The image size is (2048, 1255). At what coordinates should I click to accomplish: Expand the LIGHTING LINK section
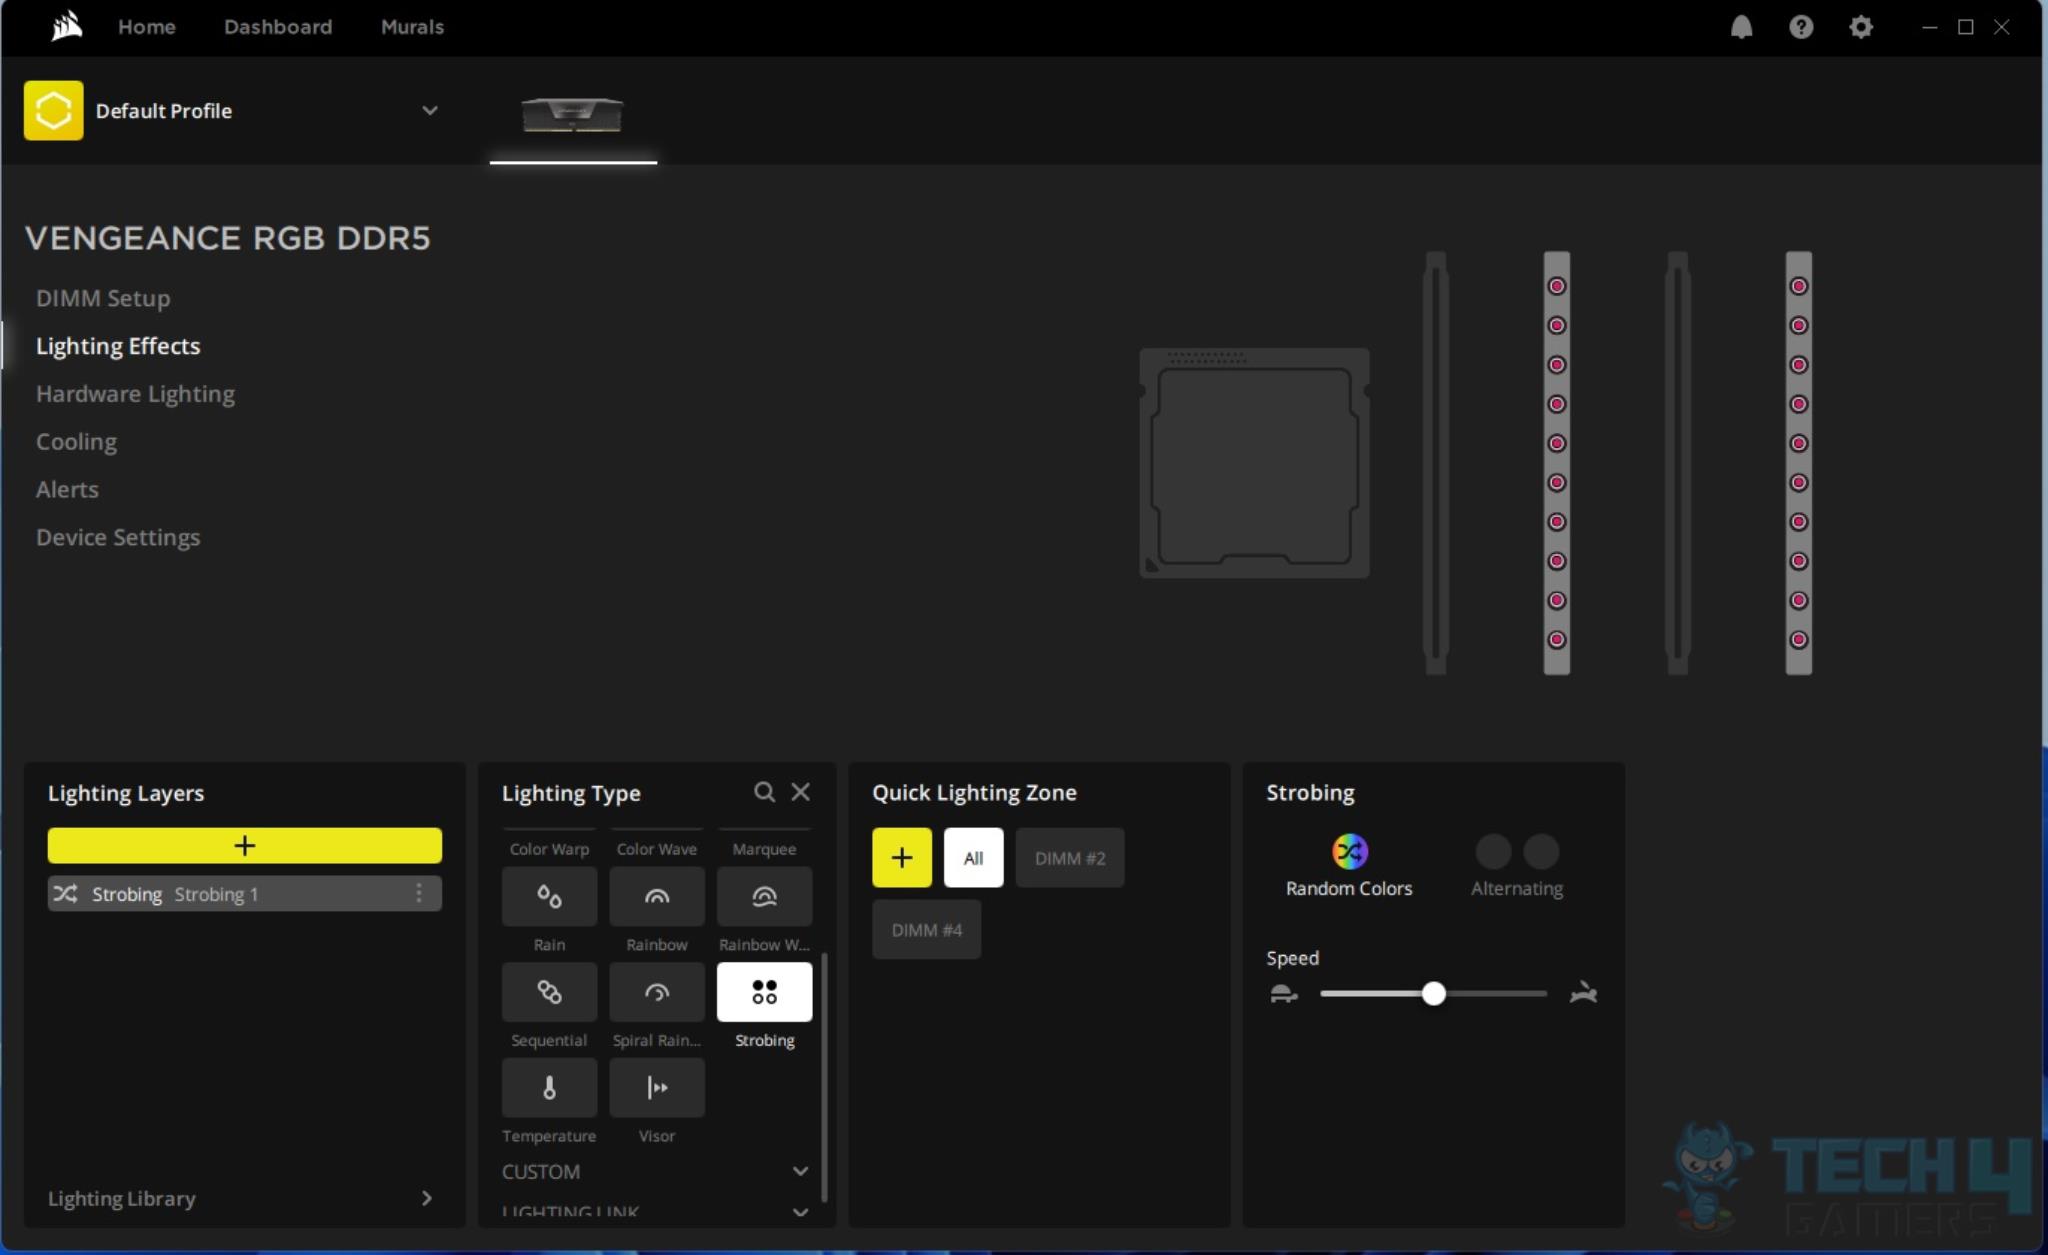point(655,1211)
